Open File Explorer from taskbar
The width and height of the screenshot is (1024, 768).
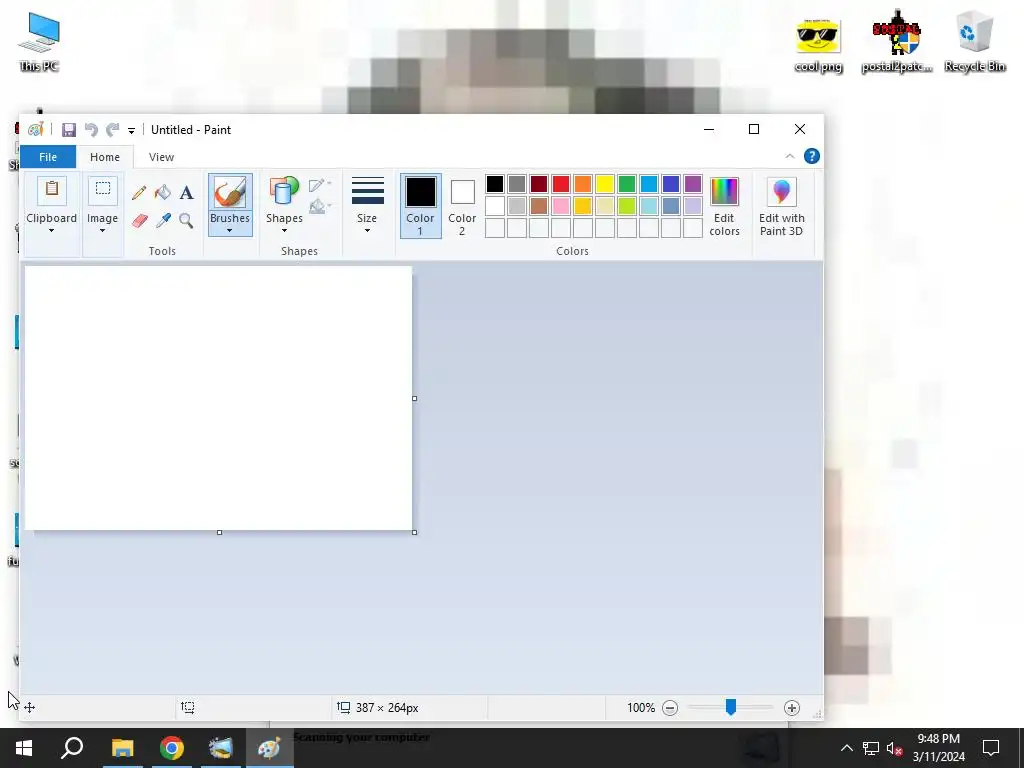click(122, 748)
